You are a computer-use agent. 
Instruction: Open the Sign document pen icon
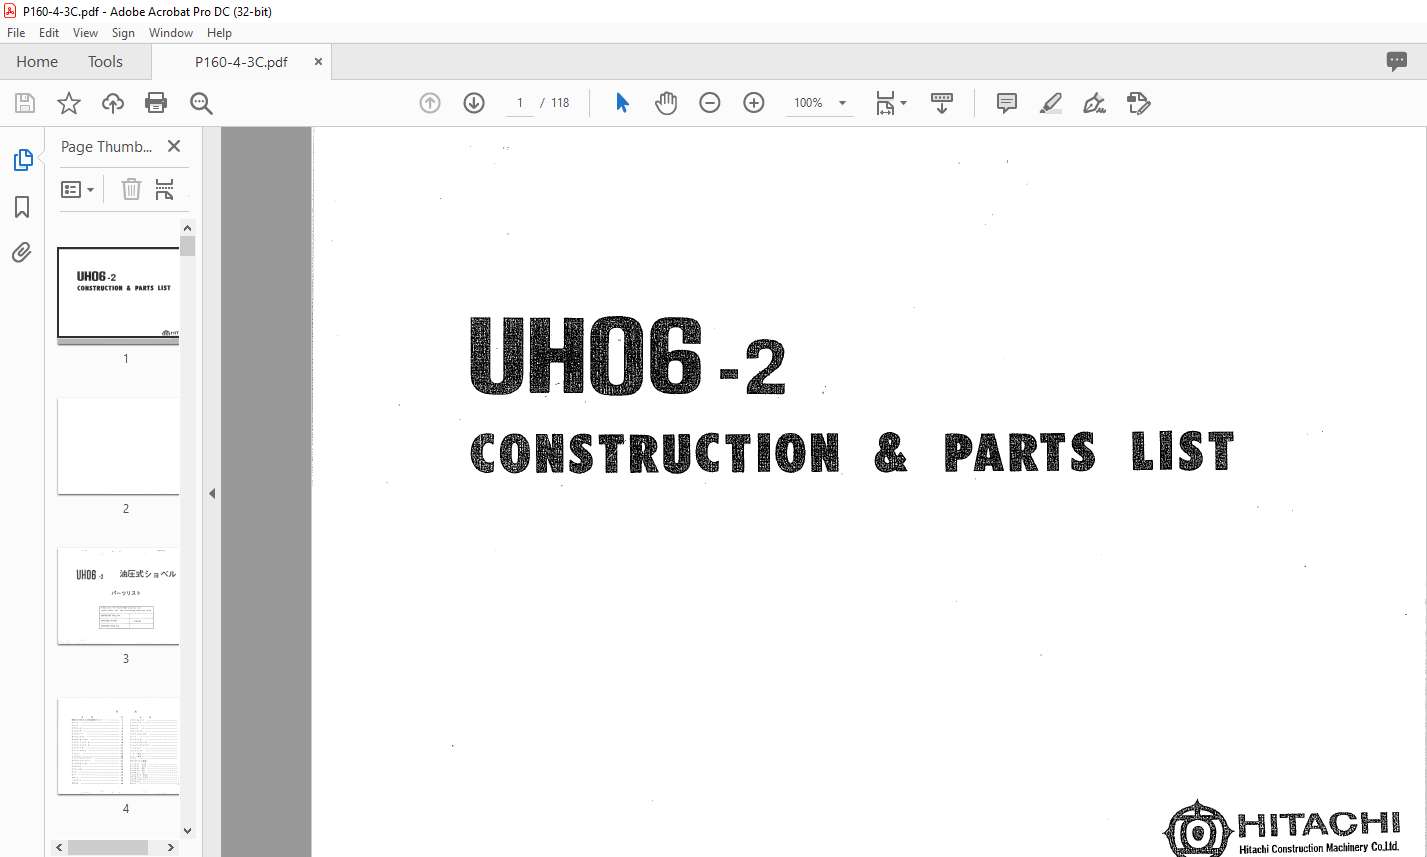pyautogui.click(x=1094, y=103)
